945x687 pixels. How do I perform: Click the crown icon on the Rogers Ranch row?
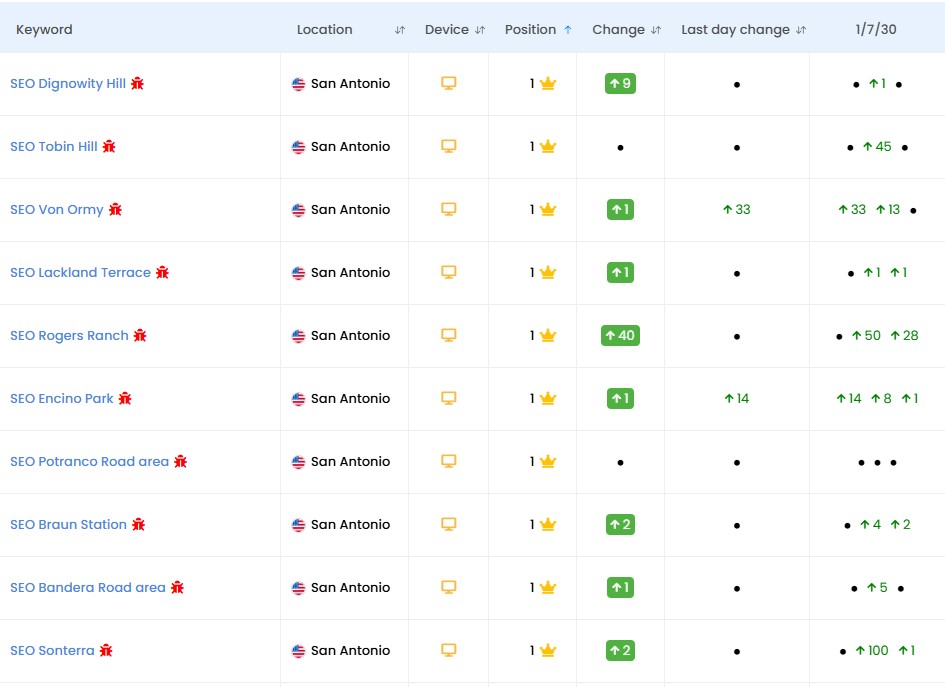tap(546, 335)
